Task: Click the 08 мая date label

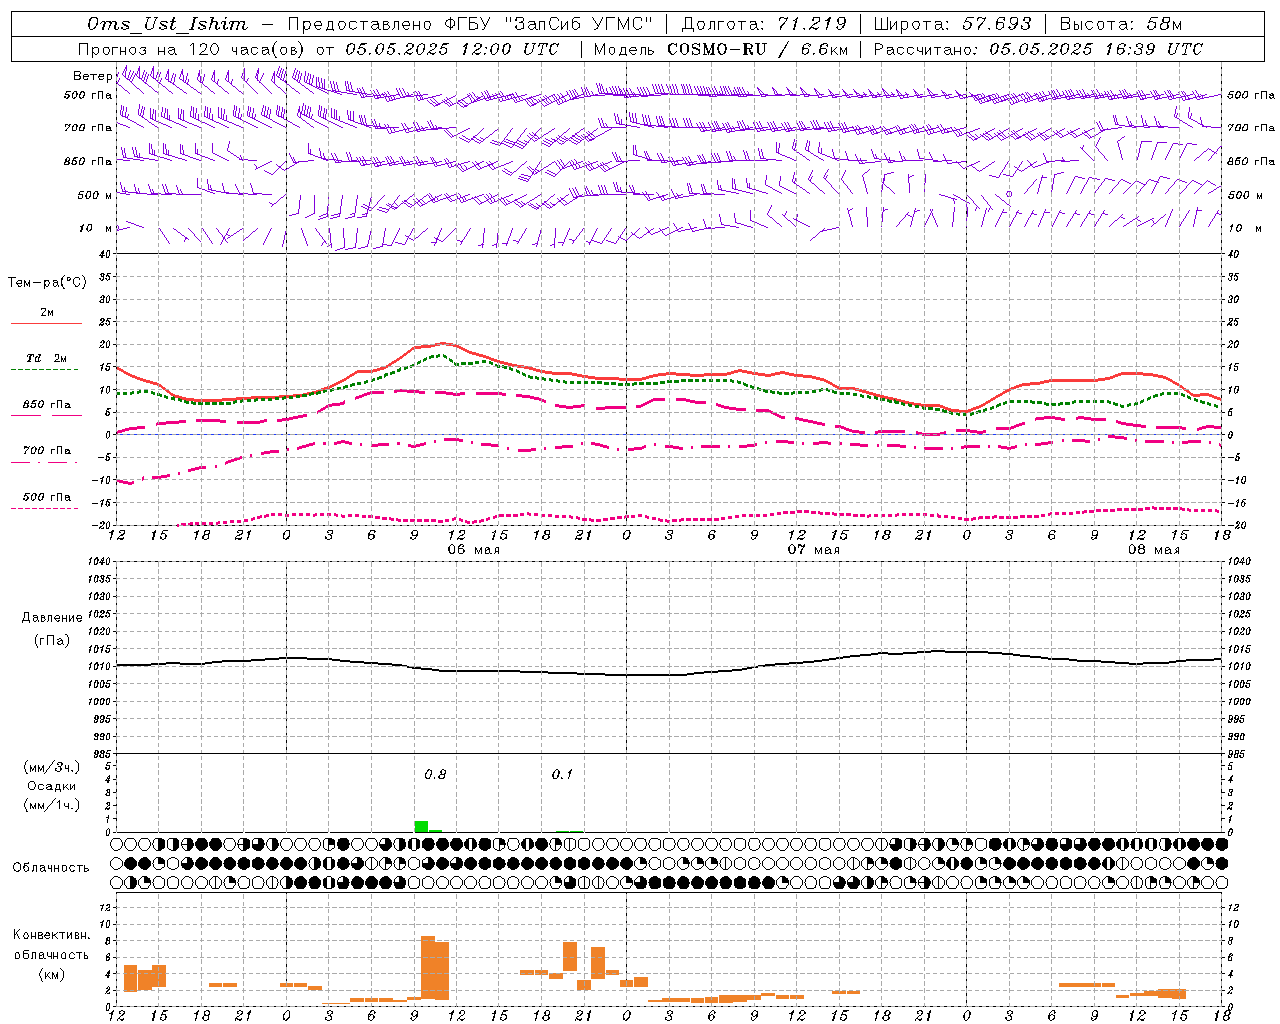Action: [x=1153, y=550]
